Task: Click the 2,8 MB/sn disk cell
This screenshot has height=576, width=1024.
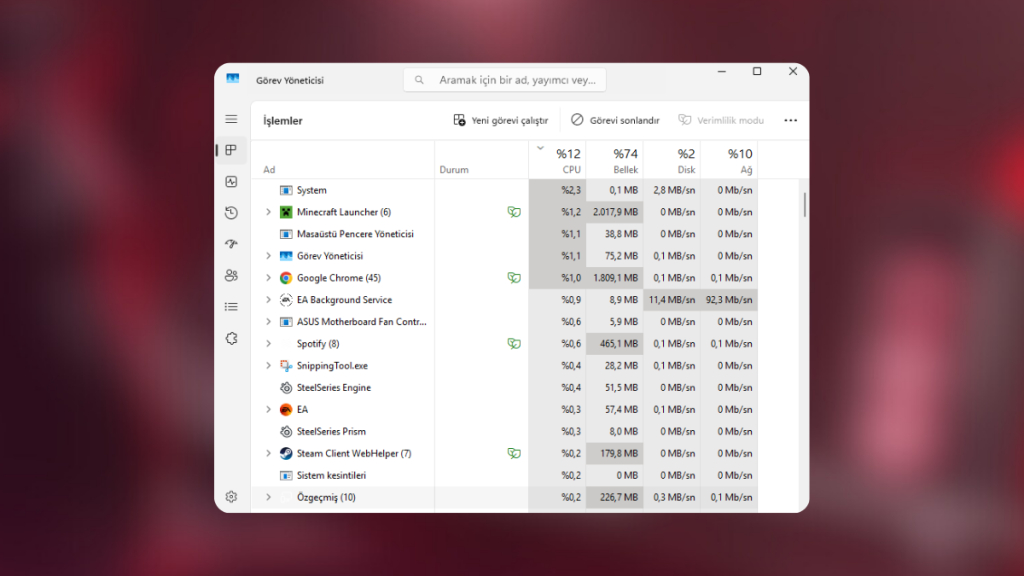Action: click(x=672, y=190)
